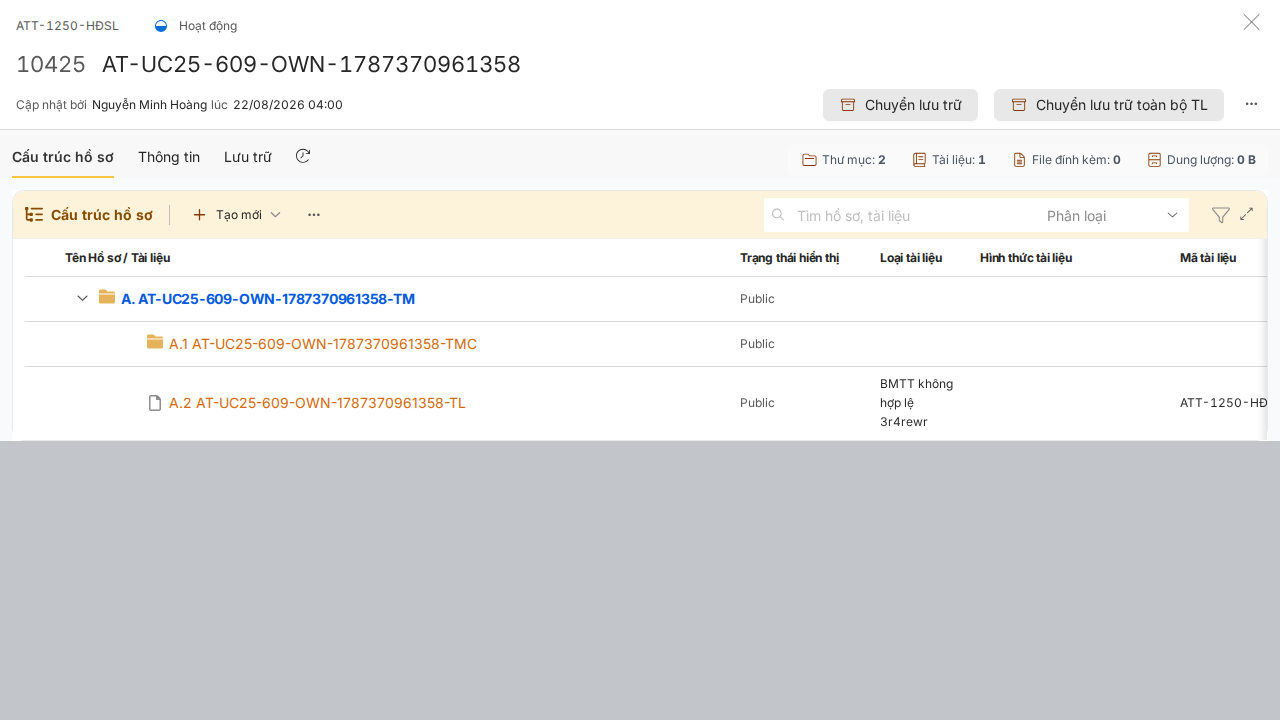Screen dimensions: 1280x720
Task: Open the Tạo mới dropdown
Action: 236,215
